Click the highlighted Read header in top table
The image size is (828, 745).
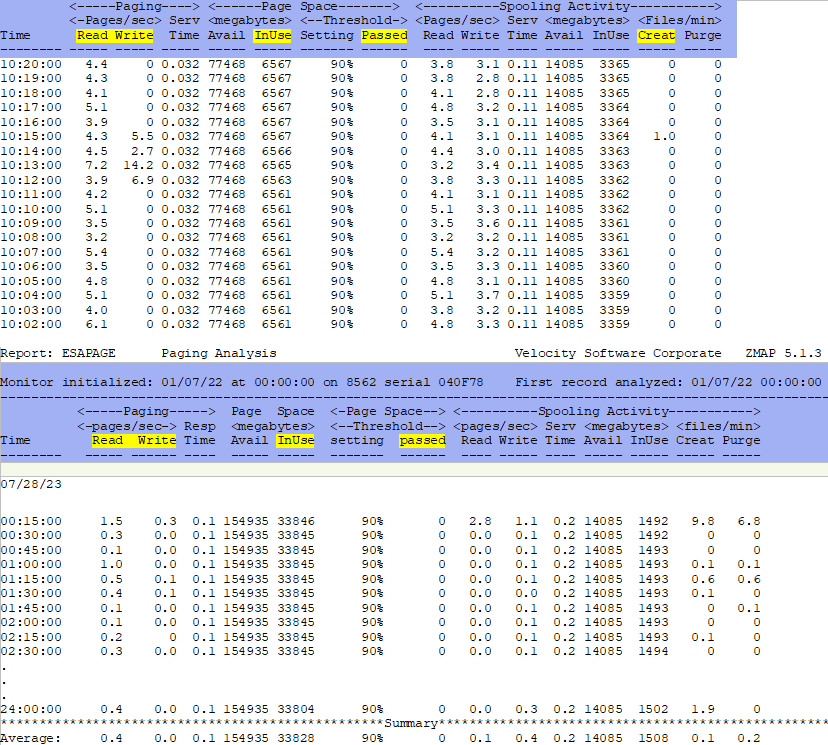click(92, 35)
